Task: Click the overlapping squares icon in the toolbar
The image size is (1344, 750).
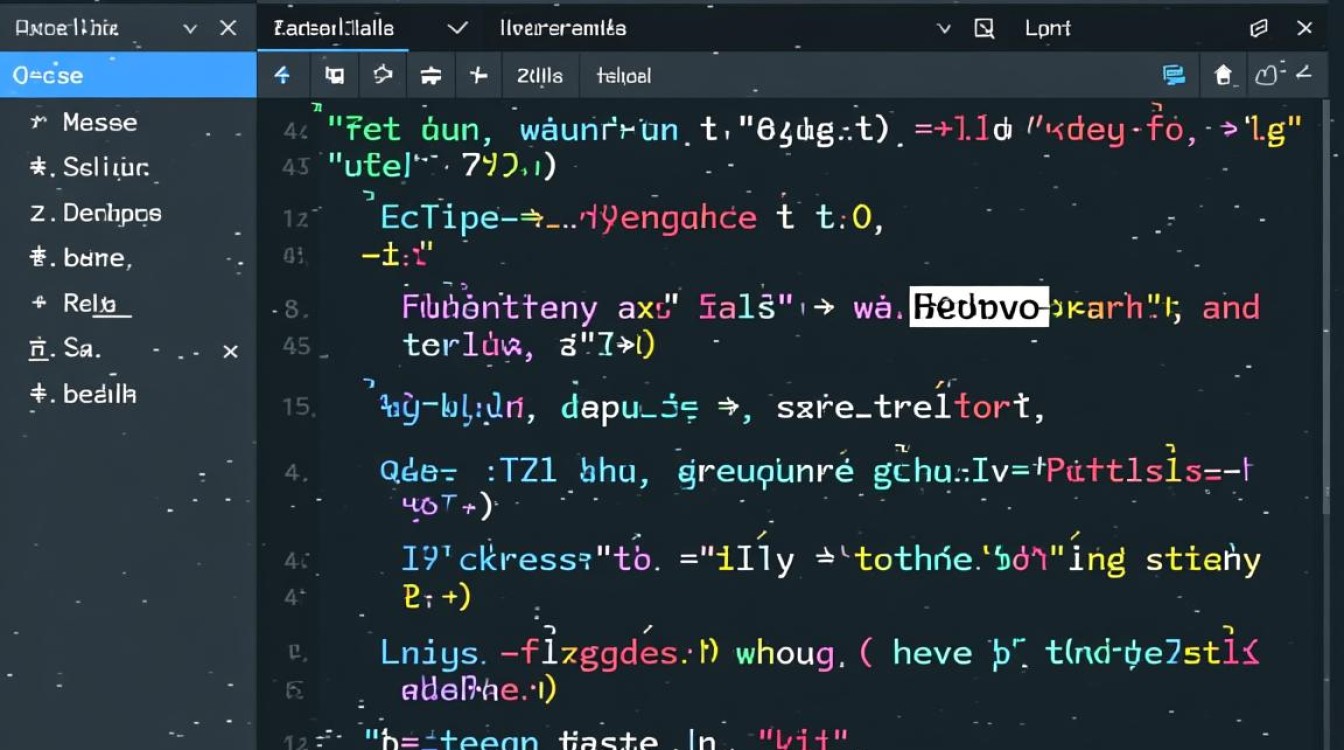Action: (334, 75)
